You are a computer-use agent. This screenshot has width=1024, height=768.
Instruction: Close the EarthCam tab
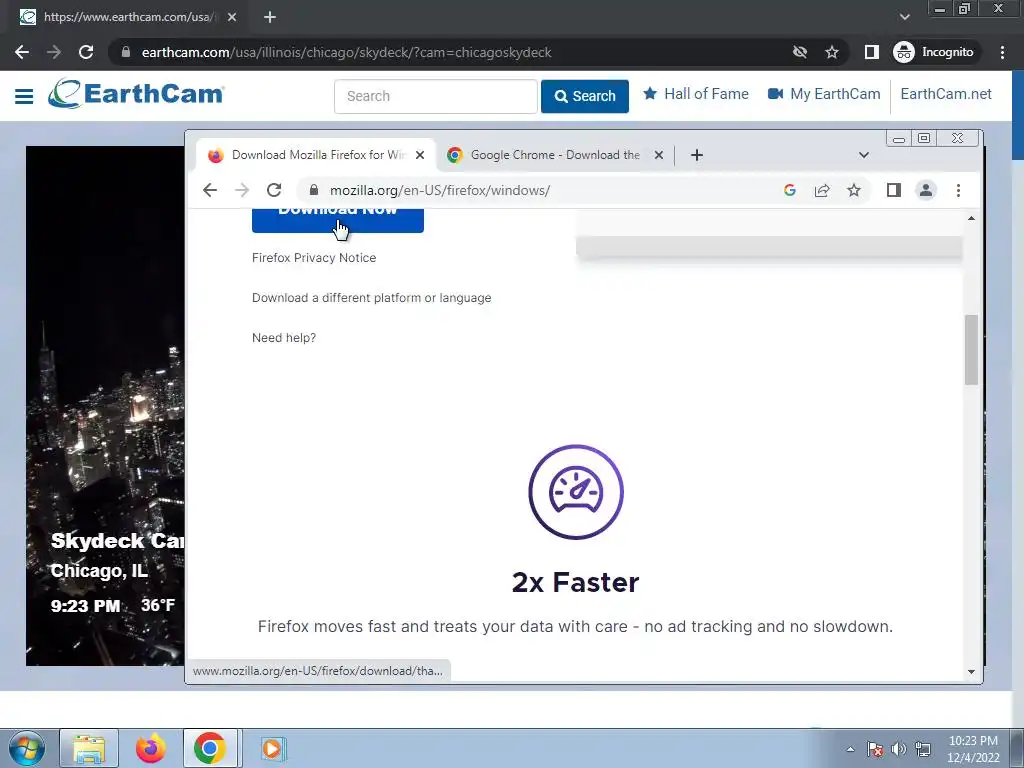[232, 17]
